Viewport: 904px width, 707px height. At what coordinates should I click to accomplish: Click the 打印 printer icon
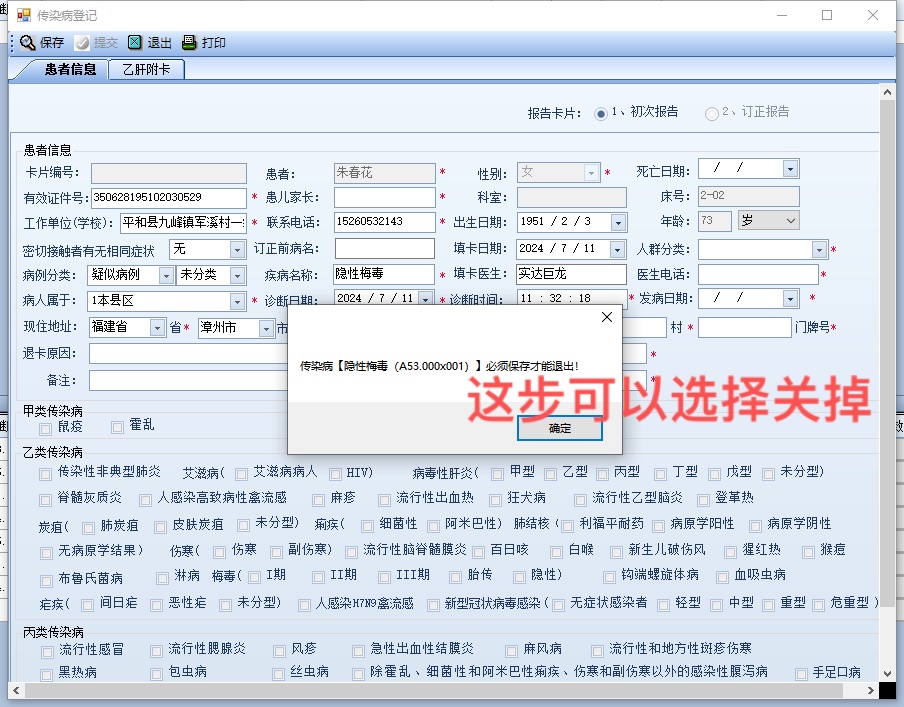point(189,42)
